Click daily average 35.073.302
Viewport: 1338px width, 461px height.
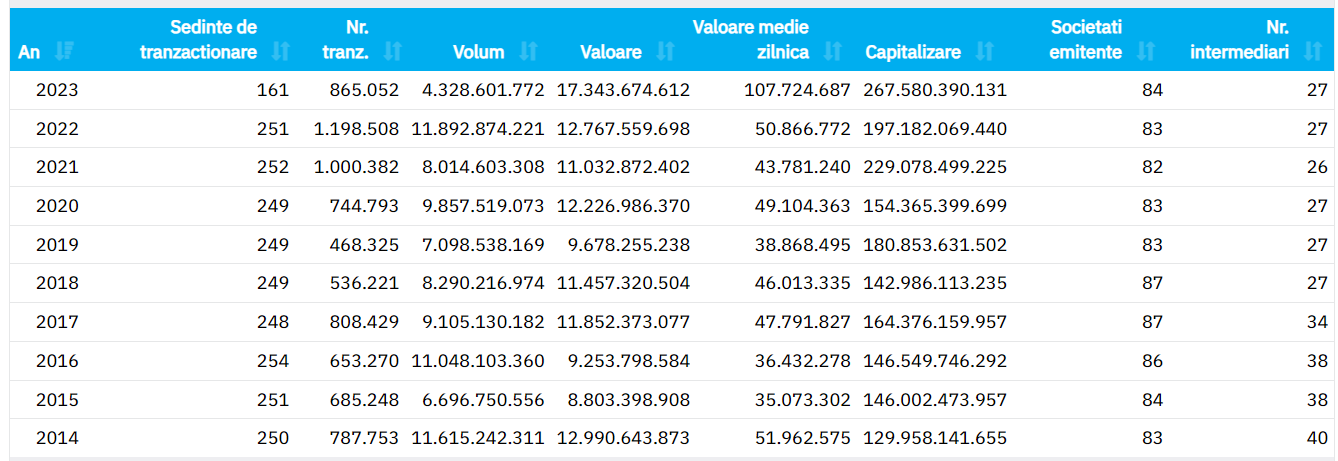click(x=802, y=400)
